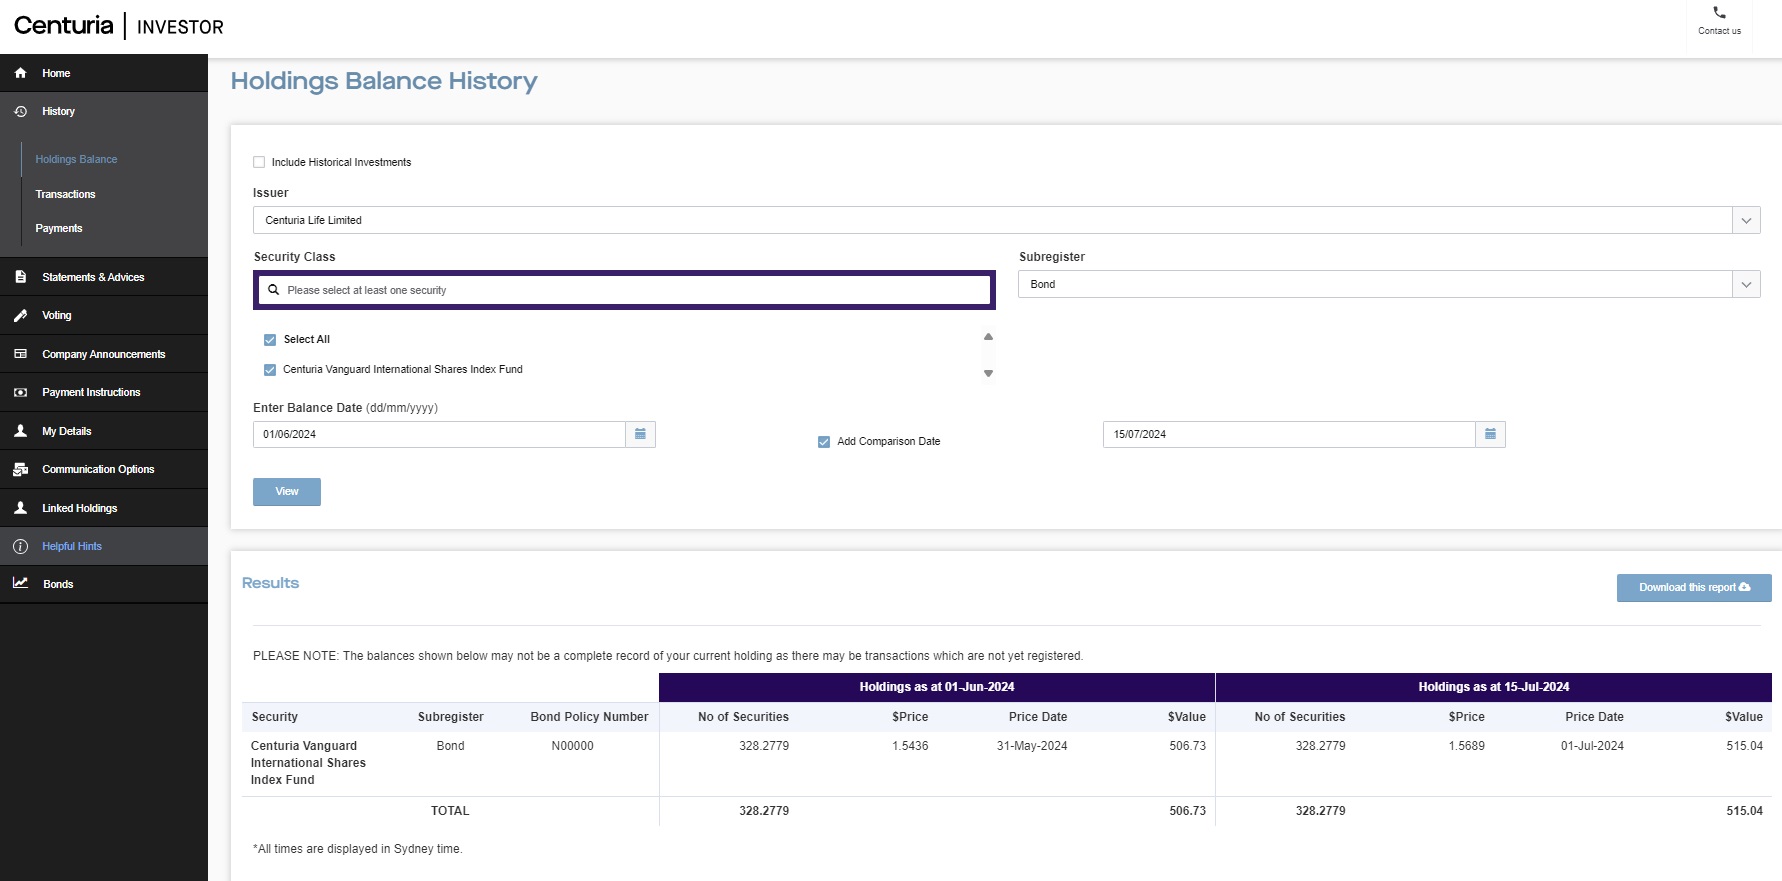Click the Centuria Investor logo

pyautogui.click(x=119, y=26)
